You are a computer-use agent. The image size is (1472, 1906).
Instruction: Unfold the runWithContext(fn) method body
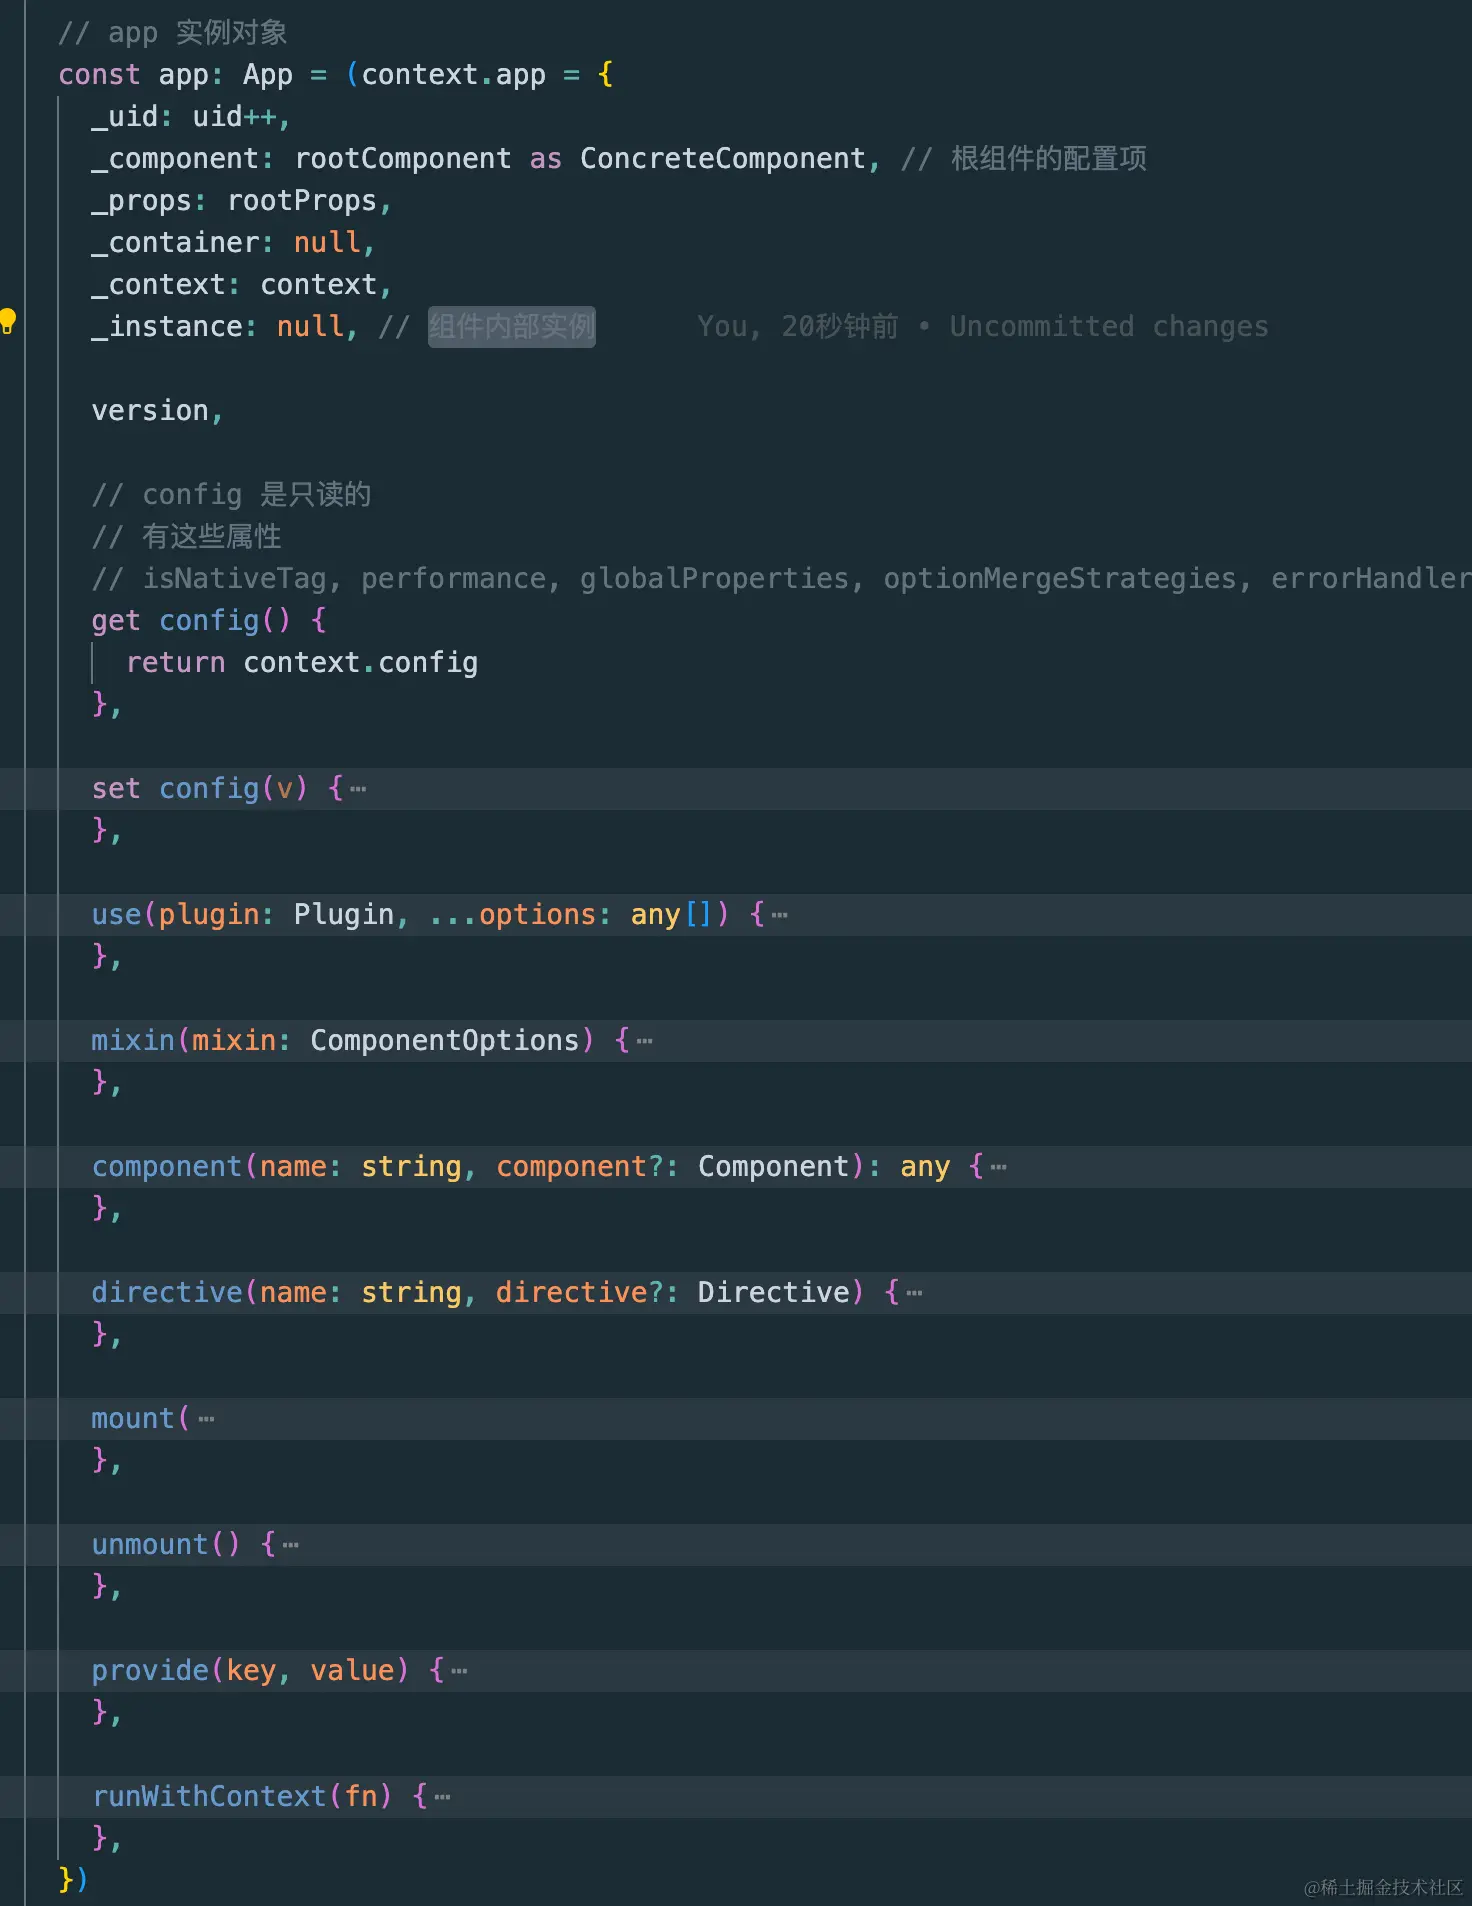pos(443,1797)
